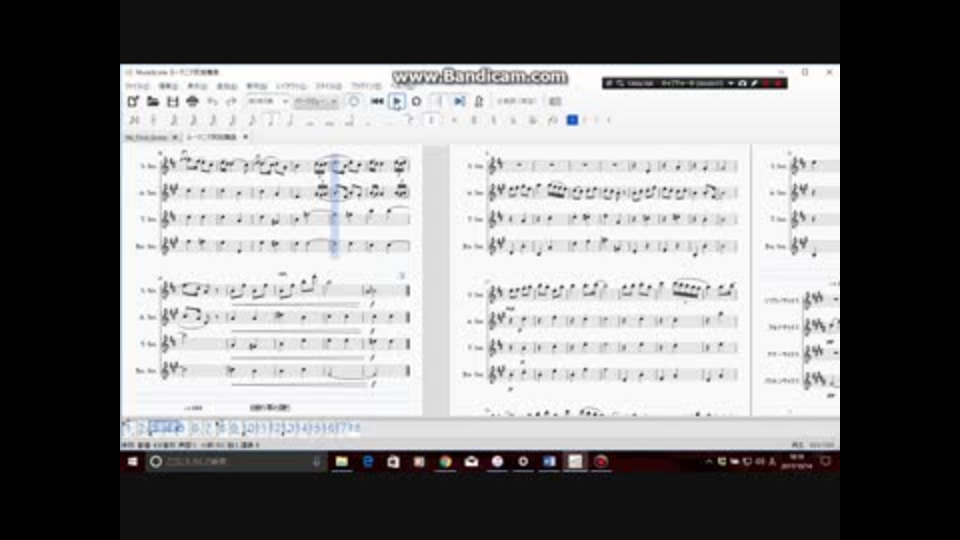Open Microsoft Edge from taskbar

368,462
